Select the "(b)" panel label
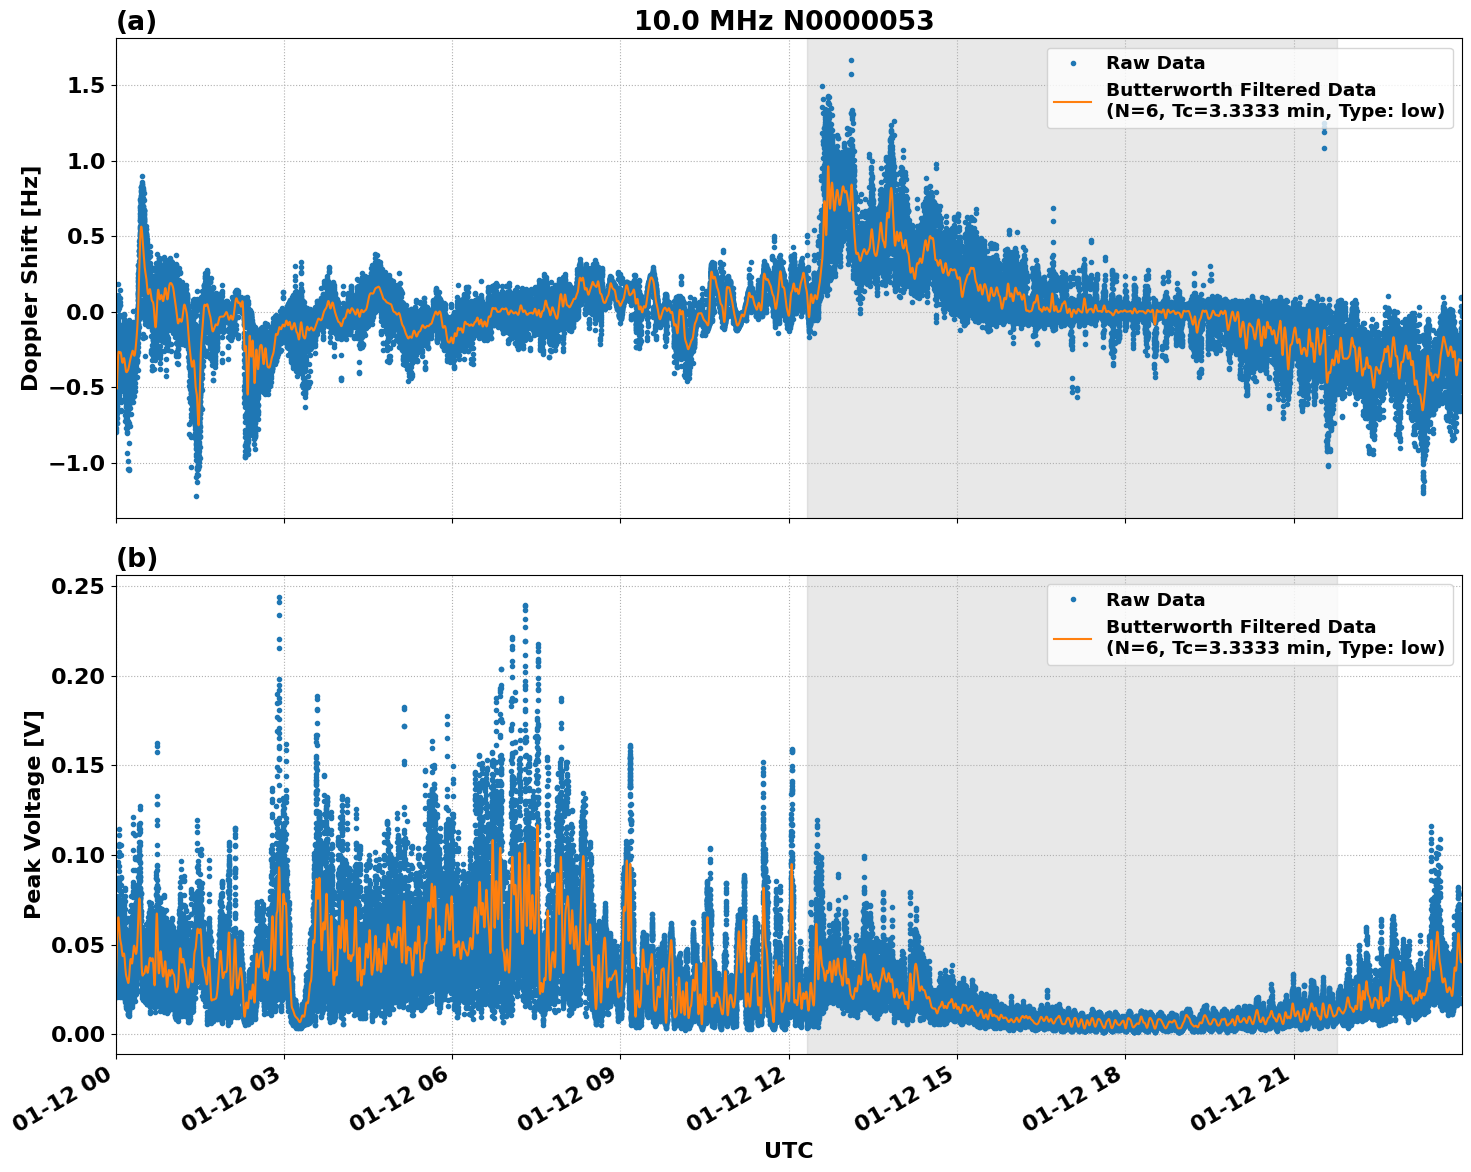This screenshot has width=1471, height=1172. [137, 558]
